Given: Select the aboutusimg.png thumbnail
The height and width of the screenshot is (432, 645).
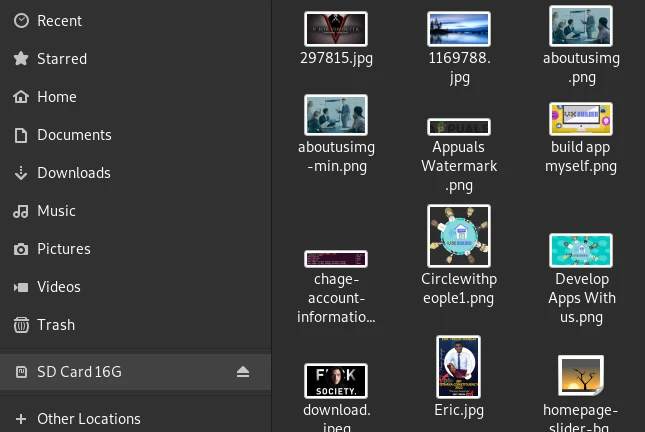Looking at the screenshot, I should pos(581,26).
